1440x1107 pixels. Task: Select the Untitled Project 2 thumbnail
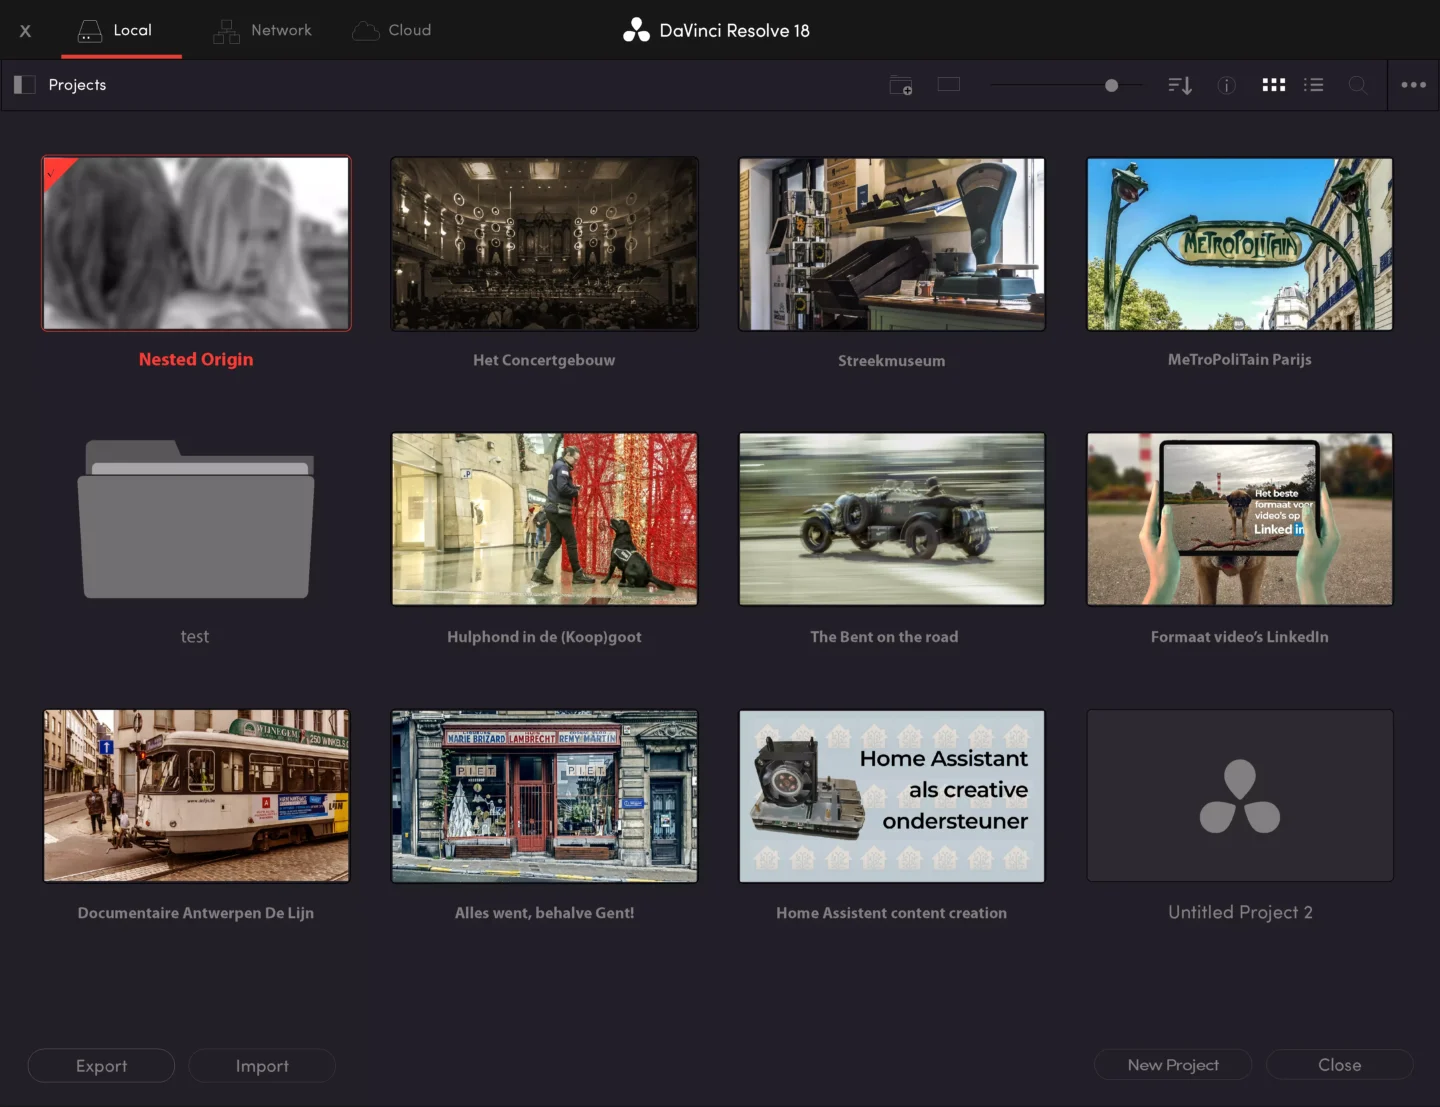point(1239,795)
